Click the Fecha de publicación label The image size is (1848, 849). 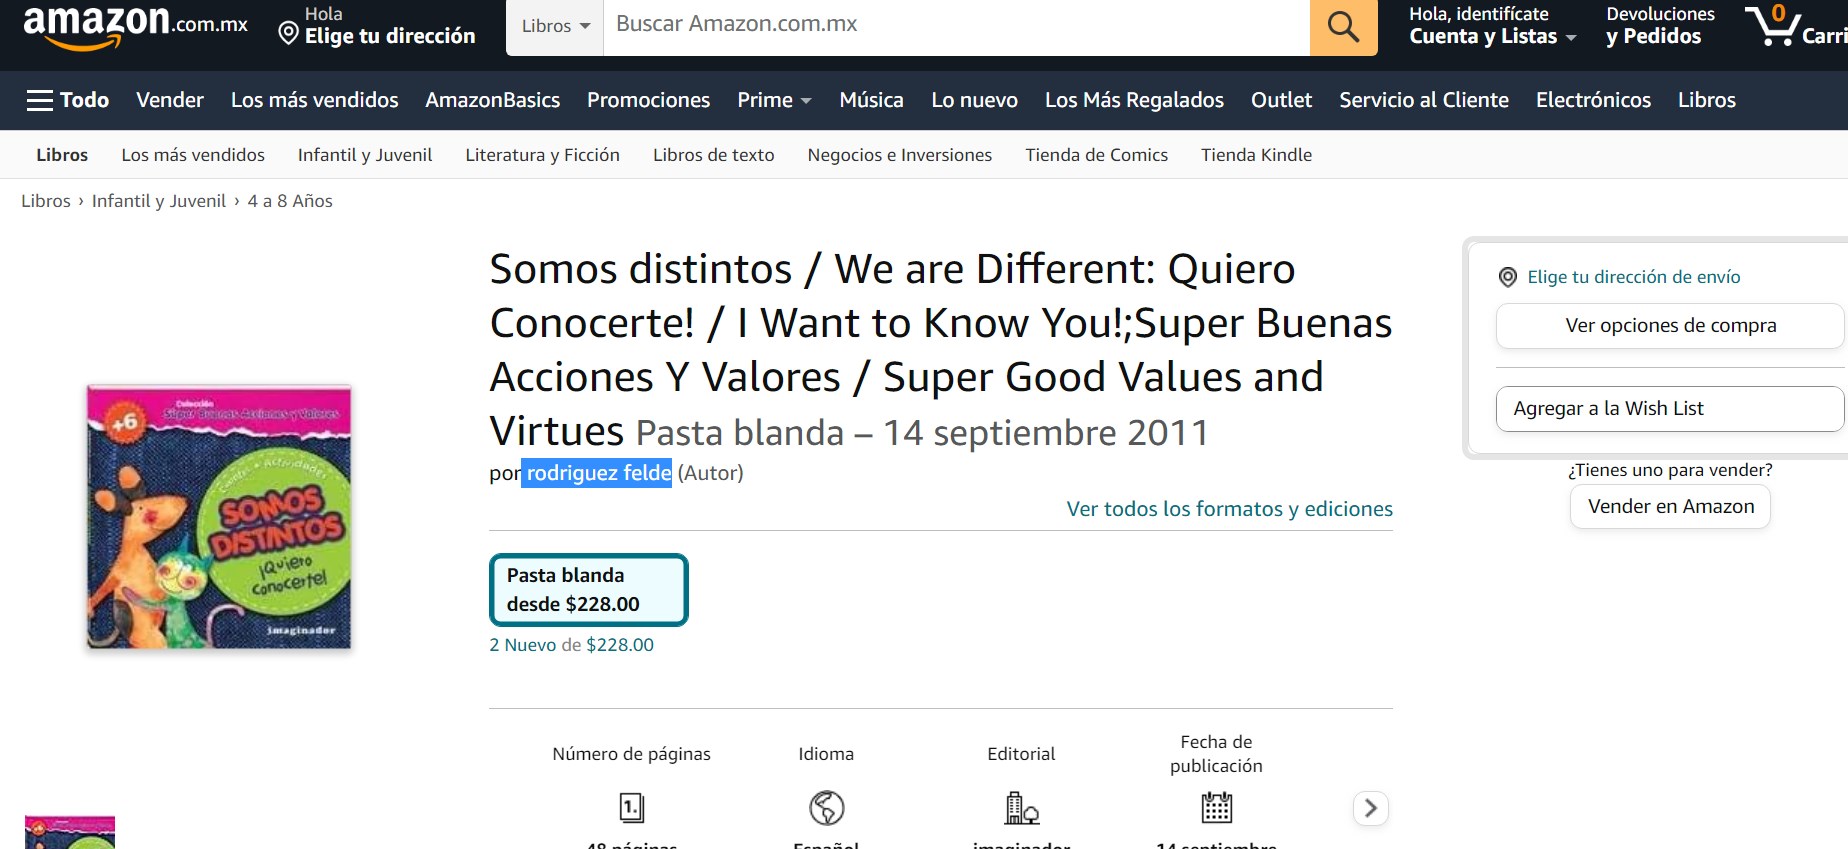pos(1216,754)
